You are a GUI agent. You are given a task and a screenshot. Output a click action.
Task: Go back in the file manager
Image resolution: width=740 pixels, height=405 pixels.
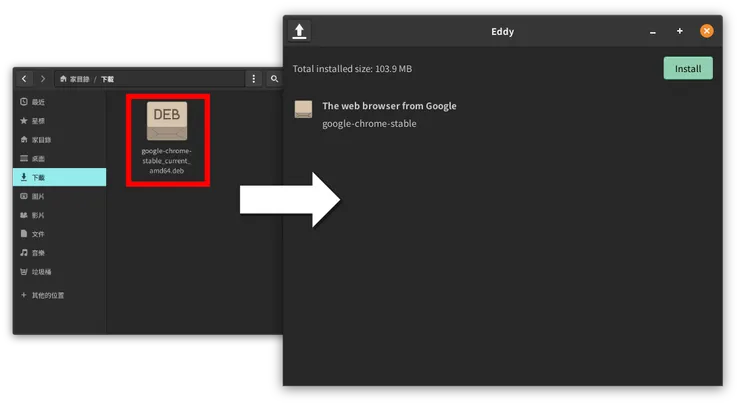point(25,79)
